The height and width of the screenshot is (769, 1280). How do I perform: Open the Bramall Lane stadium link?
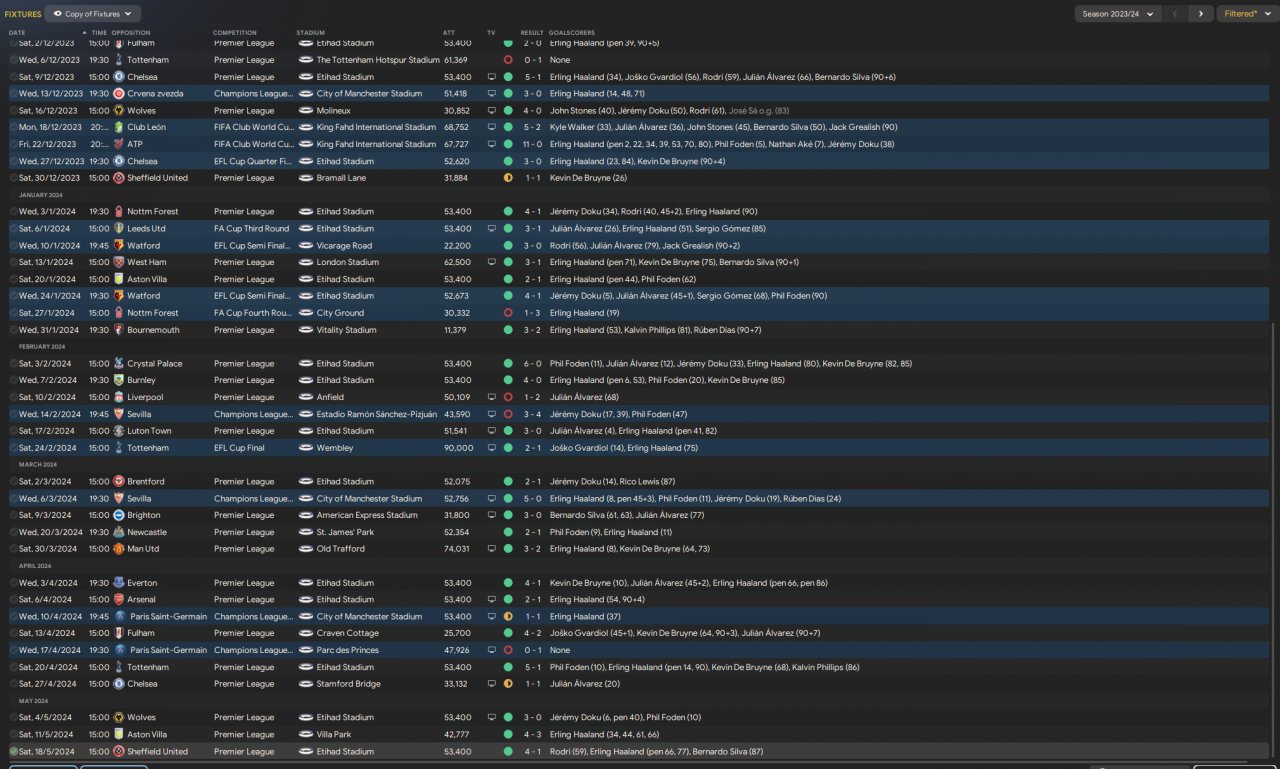point(341,178)
